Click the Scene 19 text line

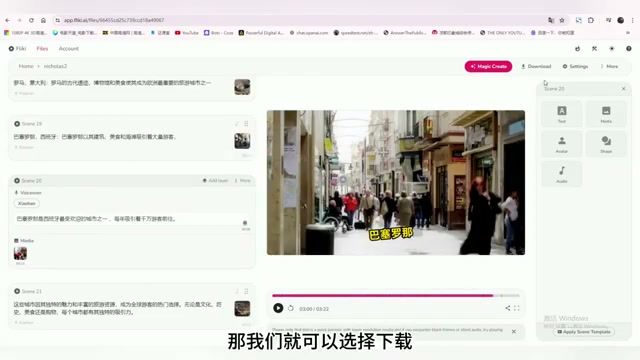point(95,137)
